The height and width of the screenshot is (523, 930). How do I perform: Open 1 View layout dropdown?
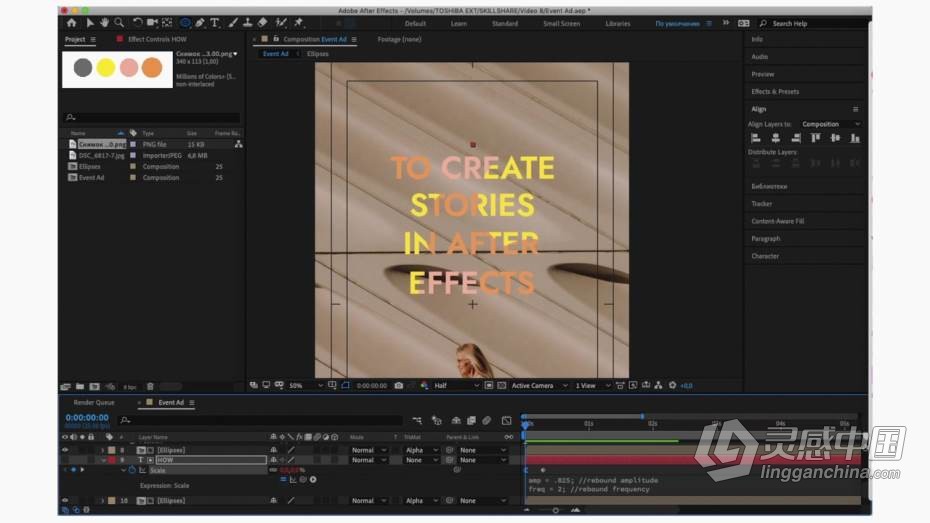pos(592,385)
